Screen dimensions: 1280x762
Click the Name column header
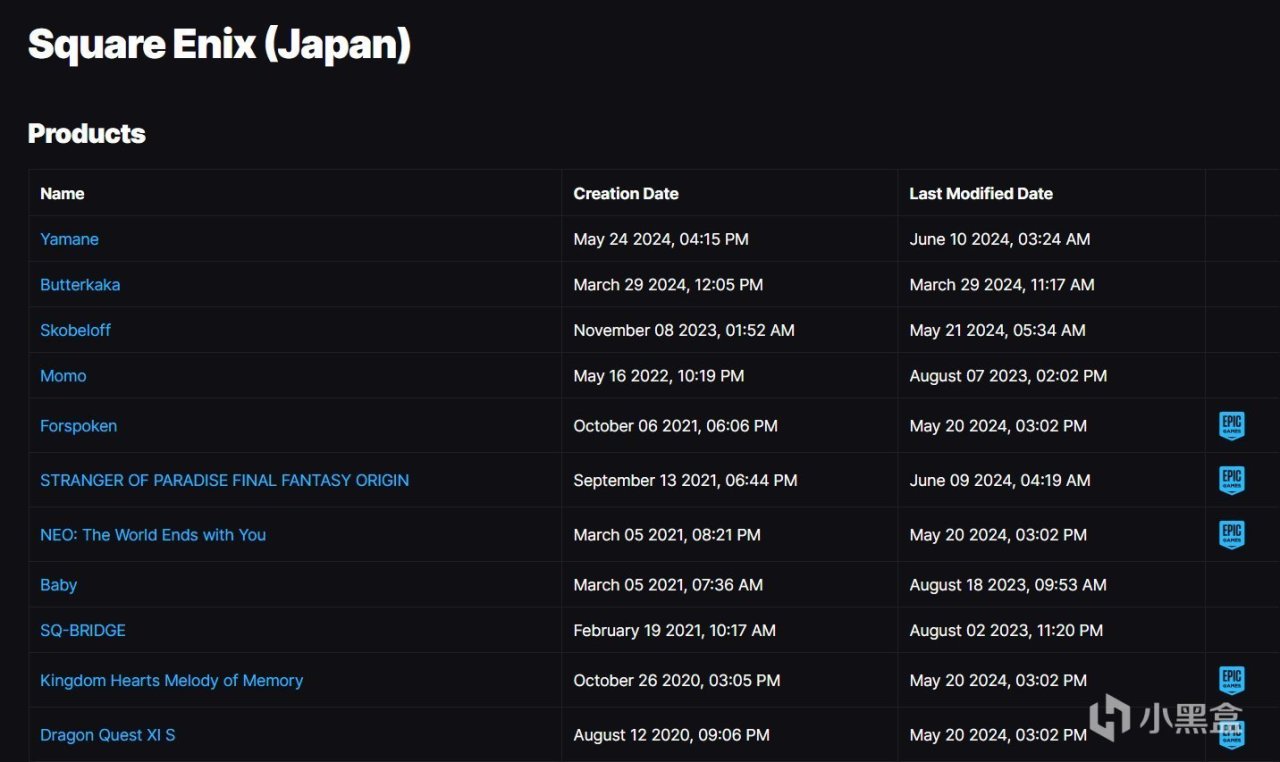point(62,194)
